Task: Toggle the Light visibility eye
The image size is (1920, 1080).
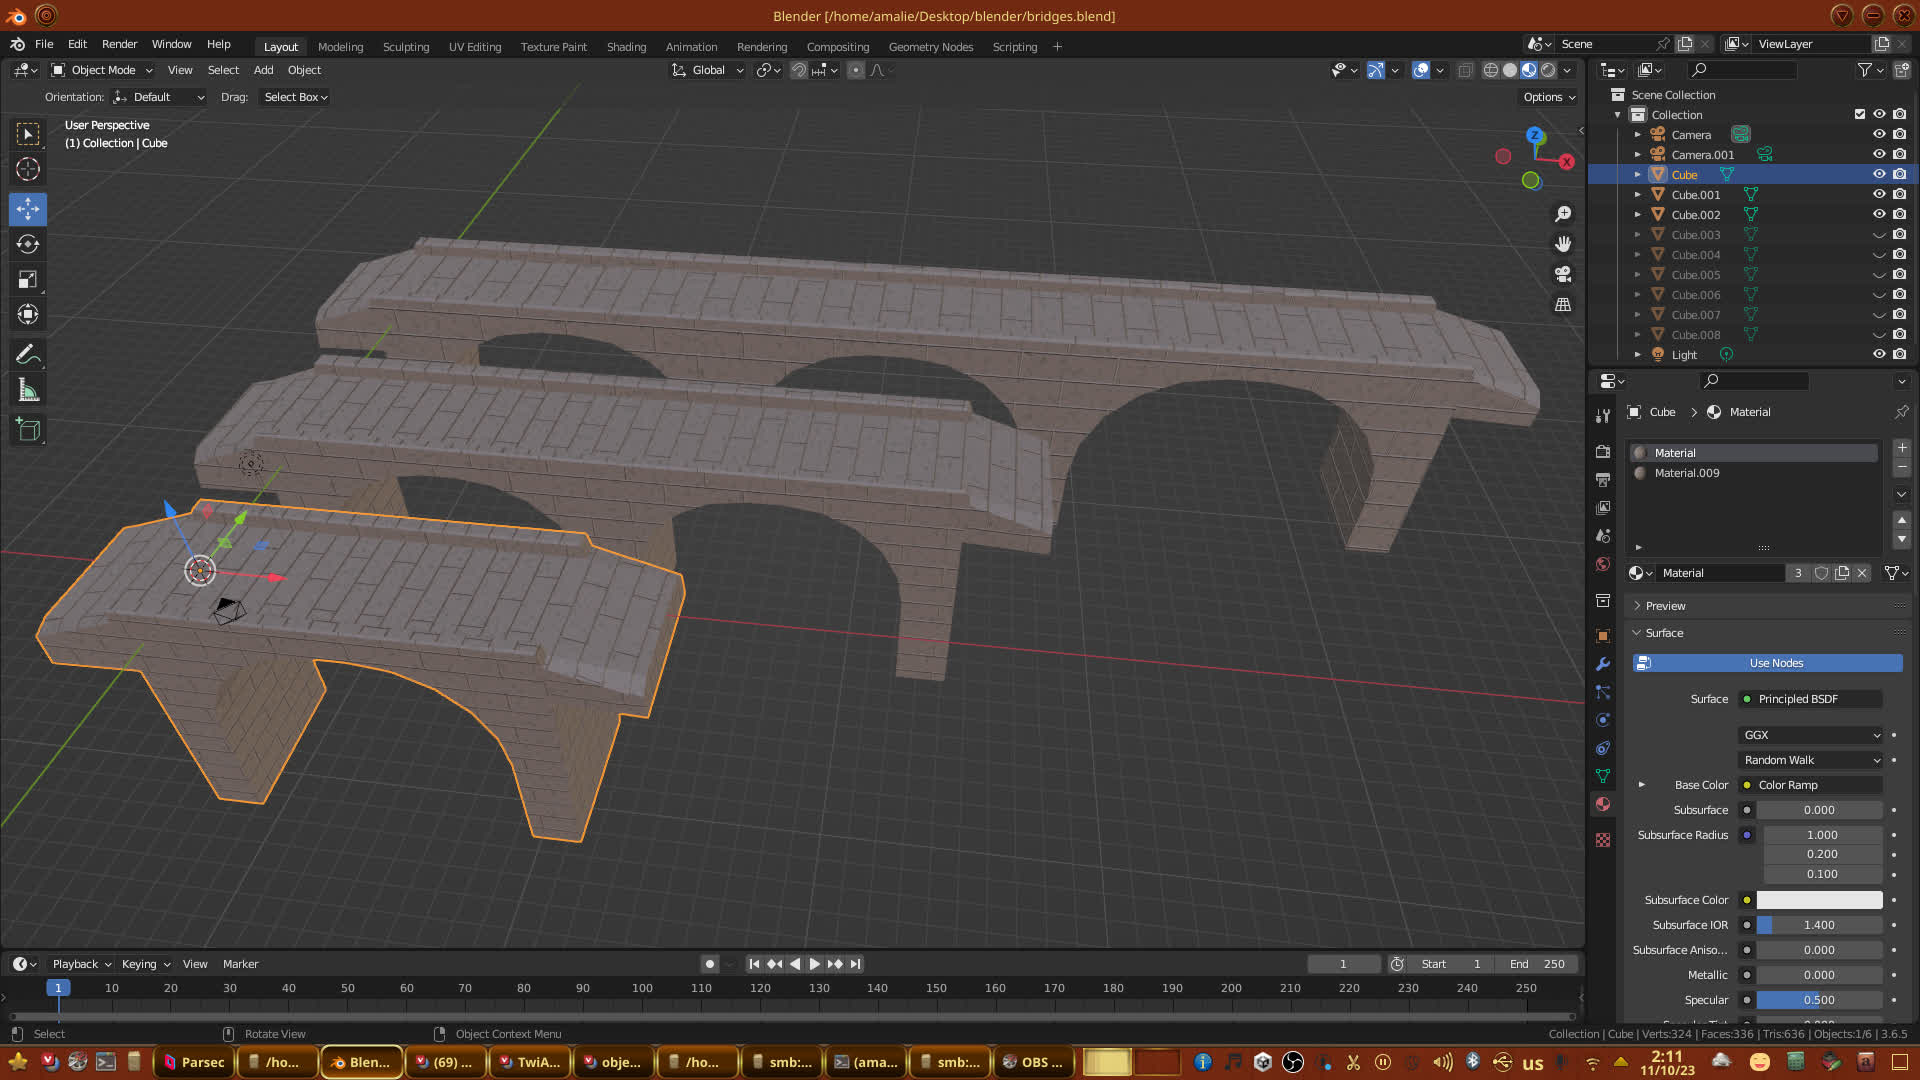Action: (x=1879, y=354)
